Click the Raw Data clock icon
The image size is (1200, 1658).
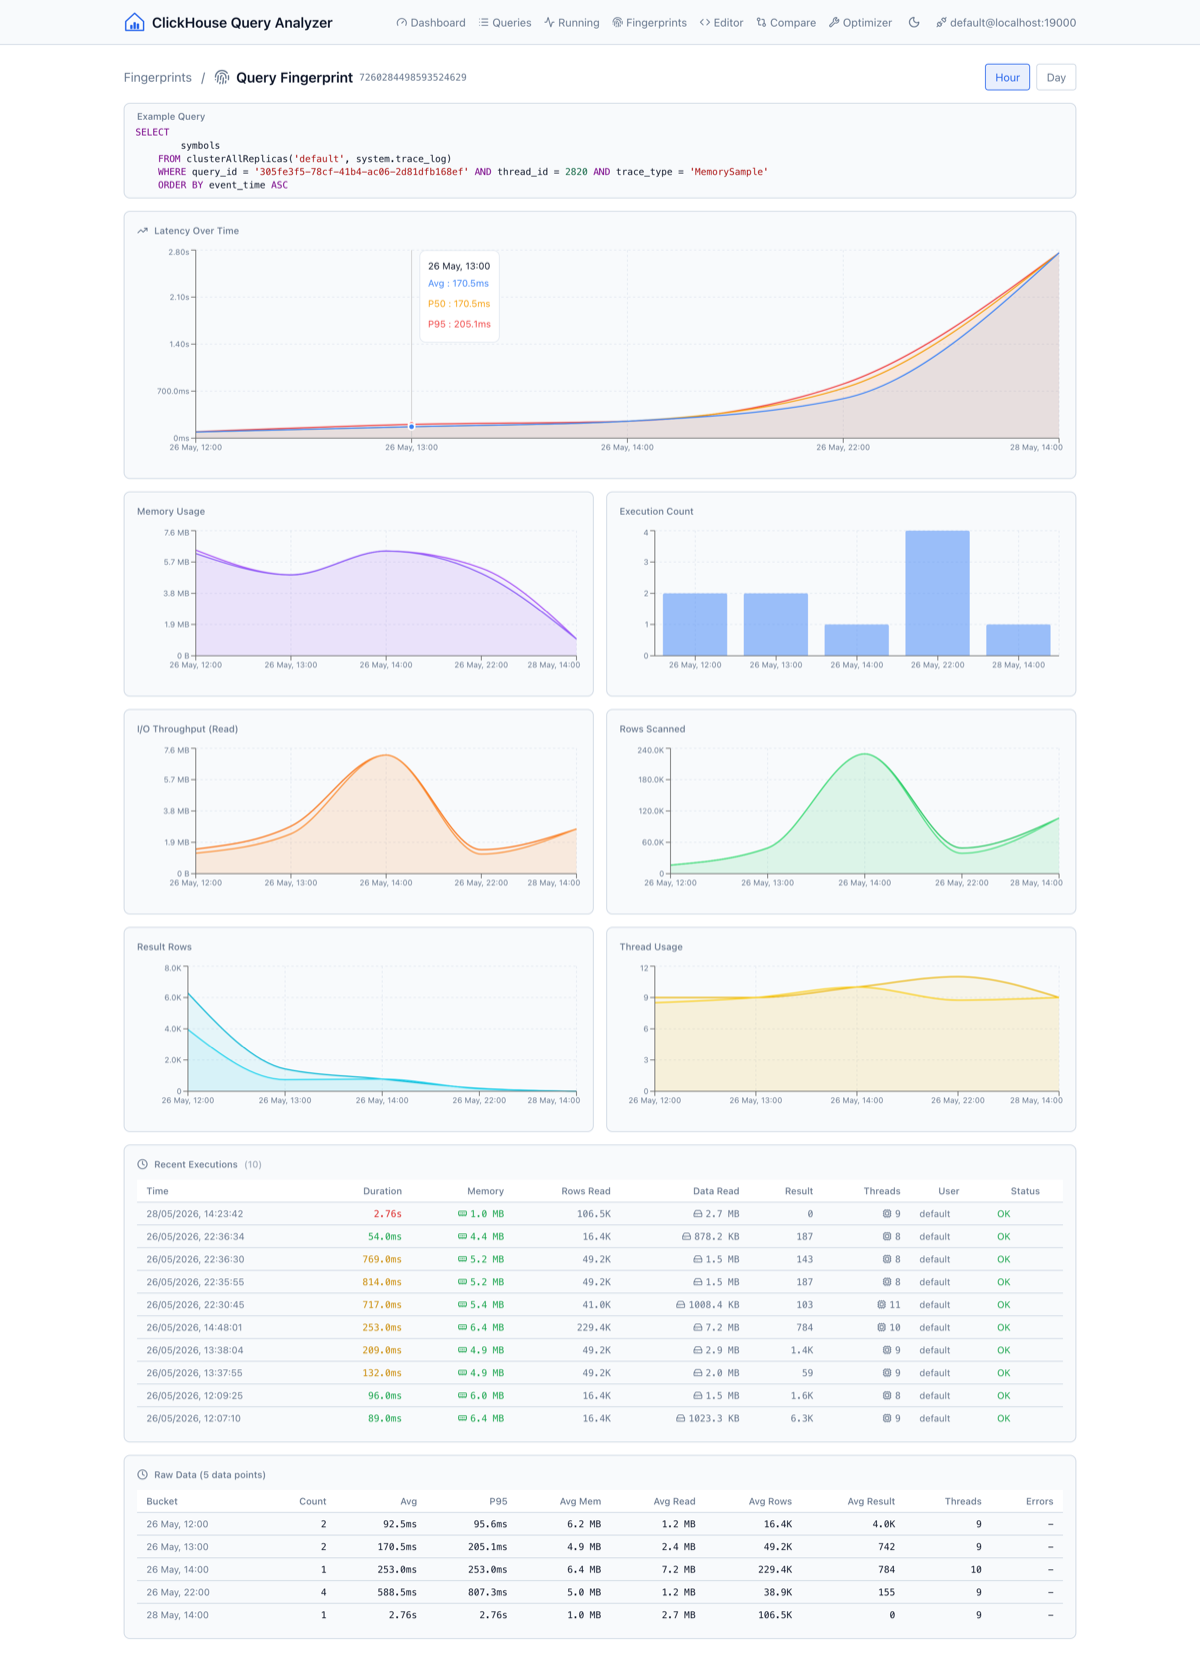142,1475
